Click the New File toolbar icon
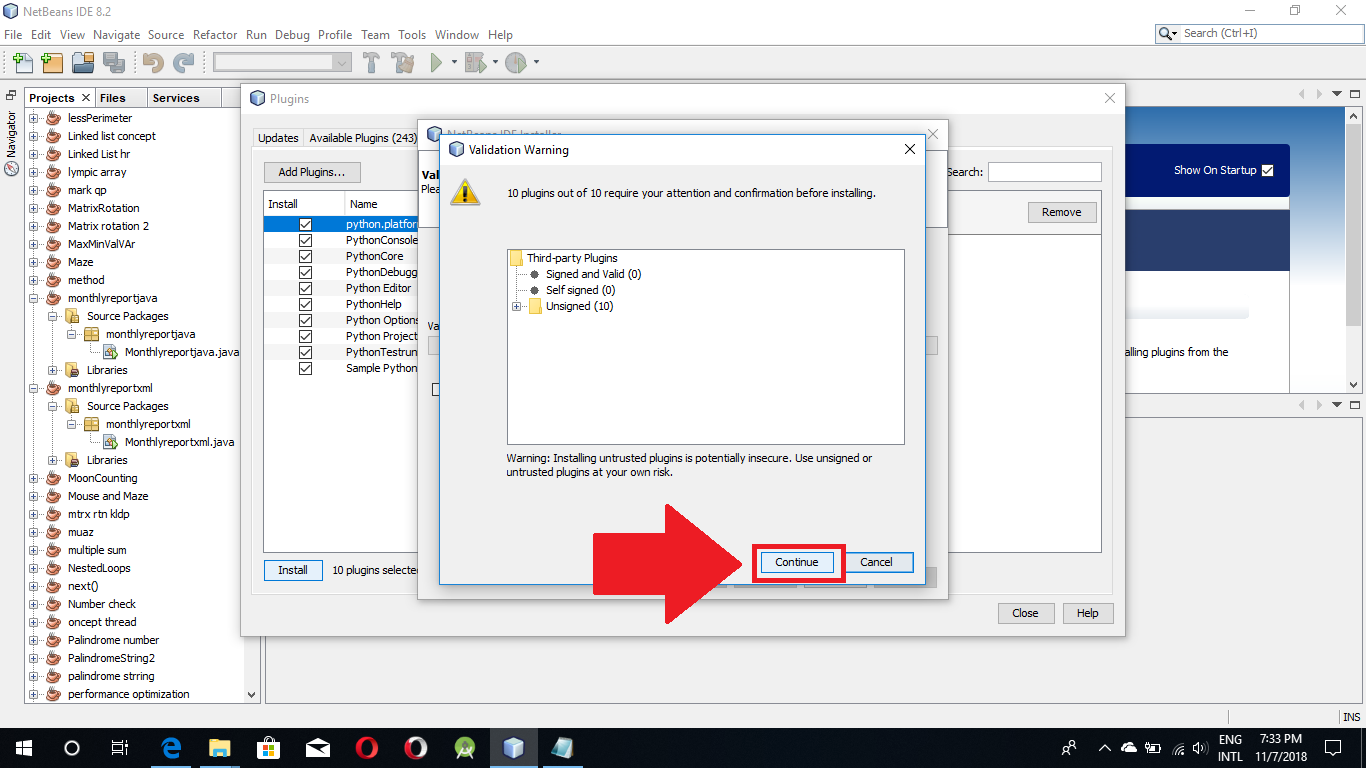1366x768 pixels. [23, 63]
